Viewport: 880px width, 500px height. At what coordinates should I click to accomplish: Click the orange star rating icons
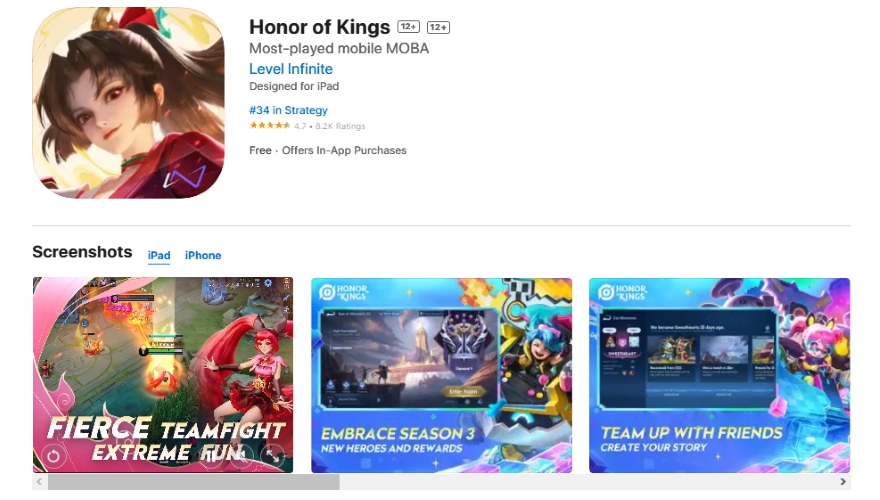270,126
